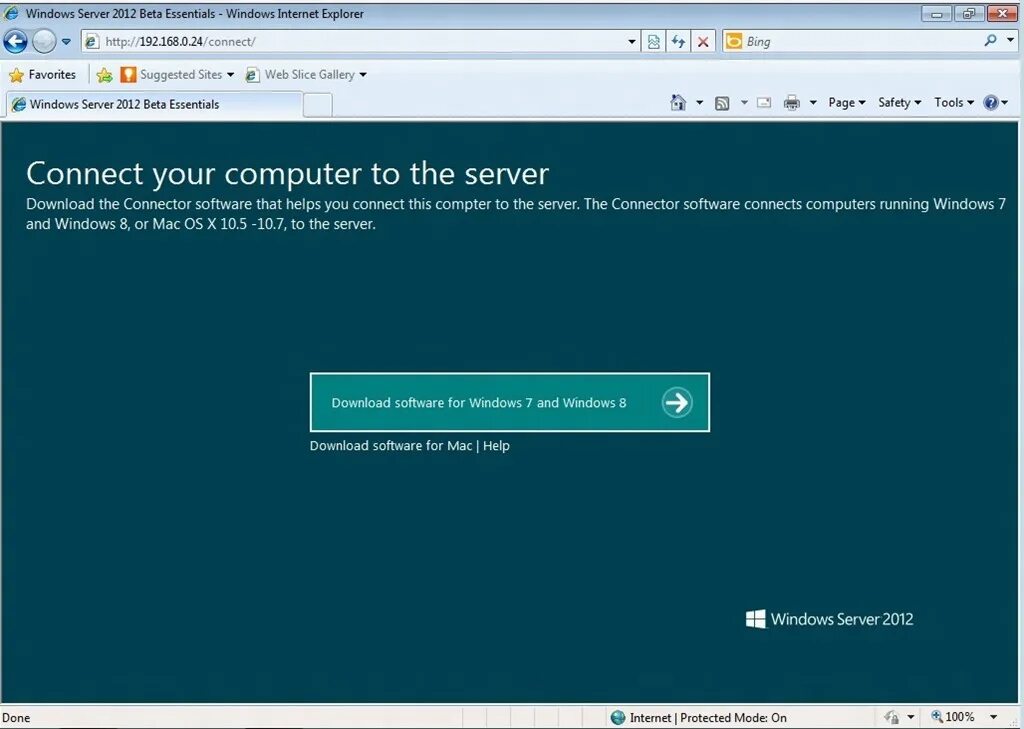Click the Bing logo icon in search box
The height and width of the screenshot is (729, 1024).
point(734,41)
